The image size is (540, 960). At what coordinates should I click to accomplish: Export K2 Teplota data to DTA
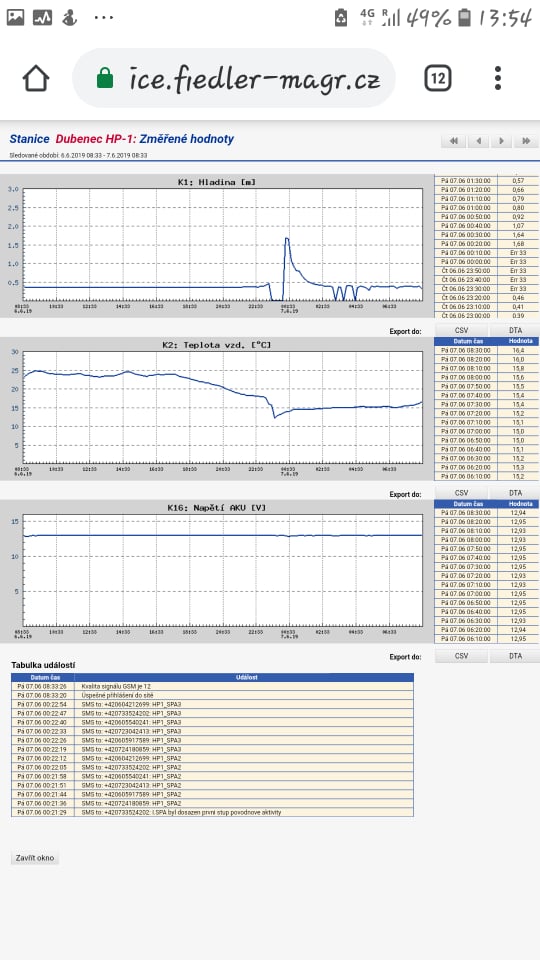(515, 493)
